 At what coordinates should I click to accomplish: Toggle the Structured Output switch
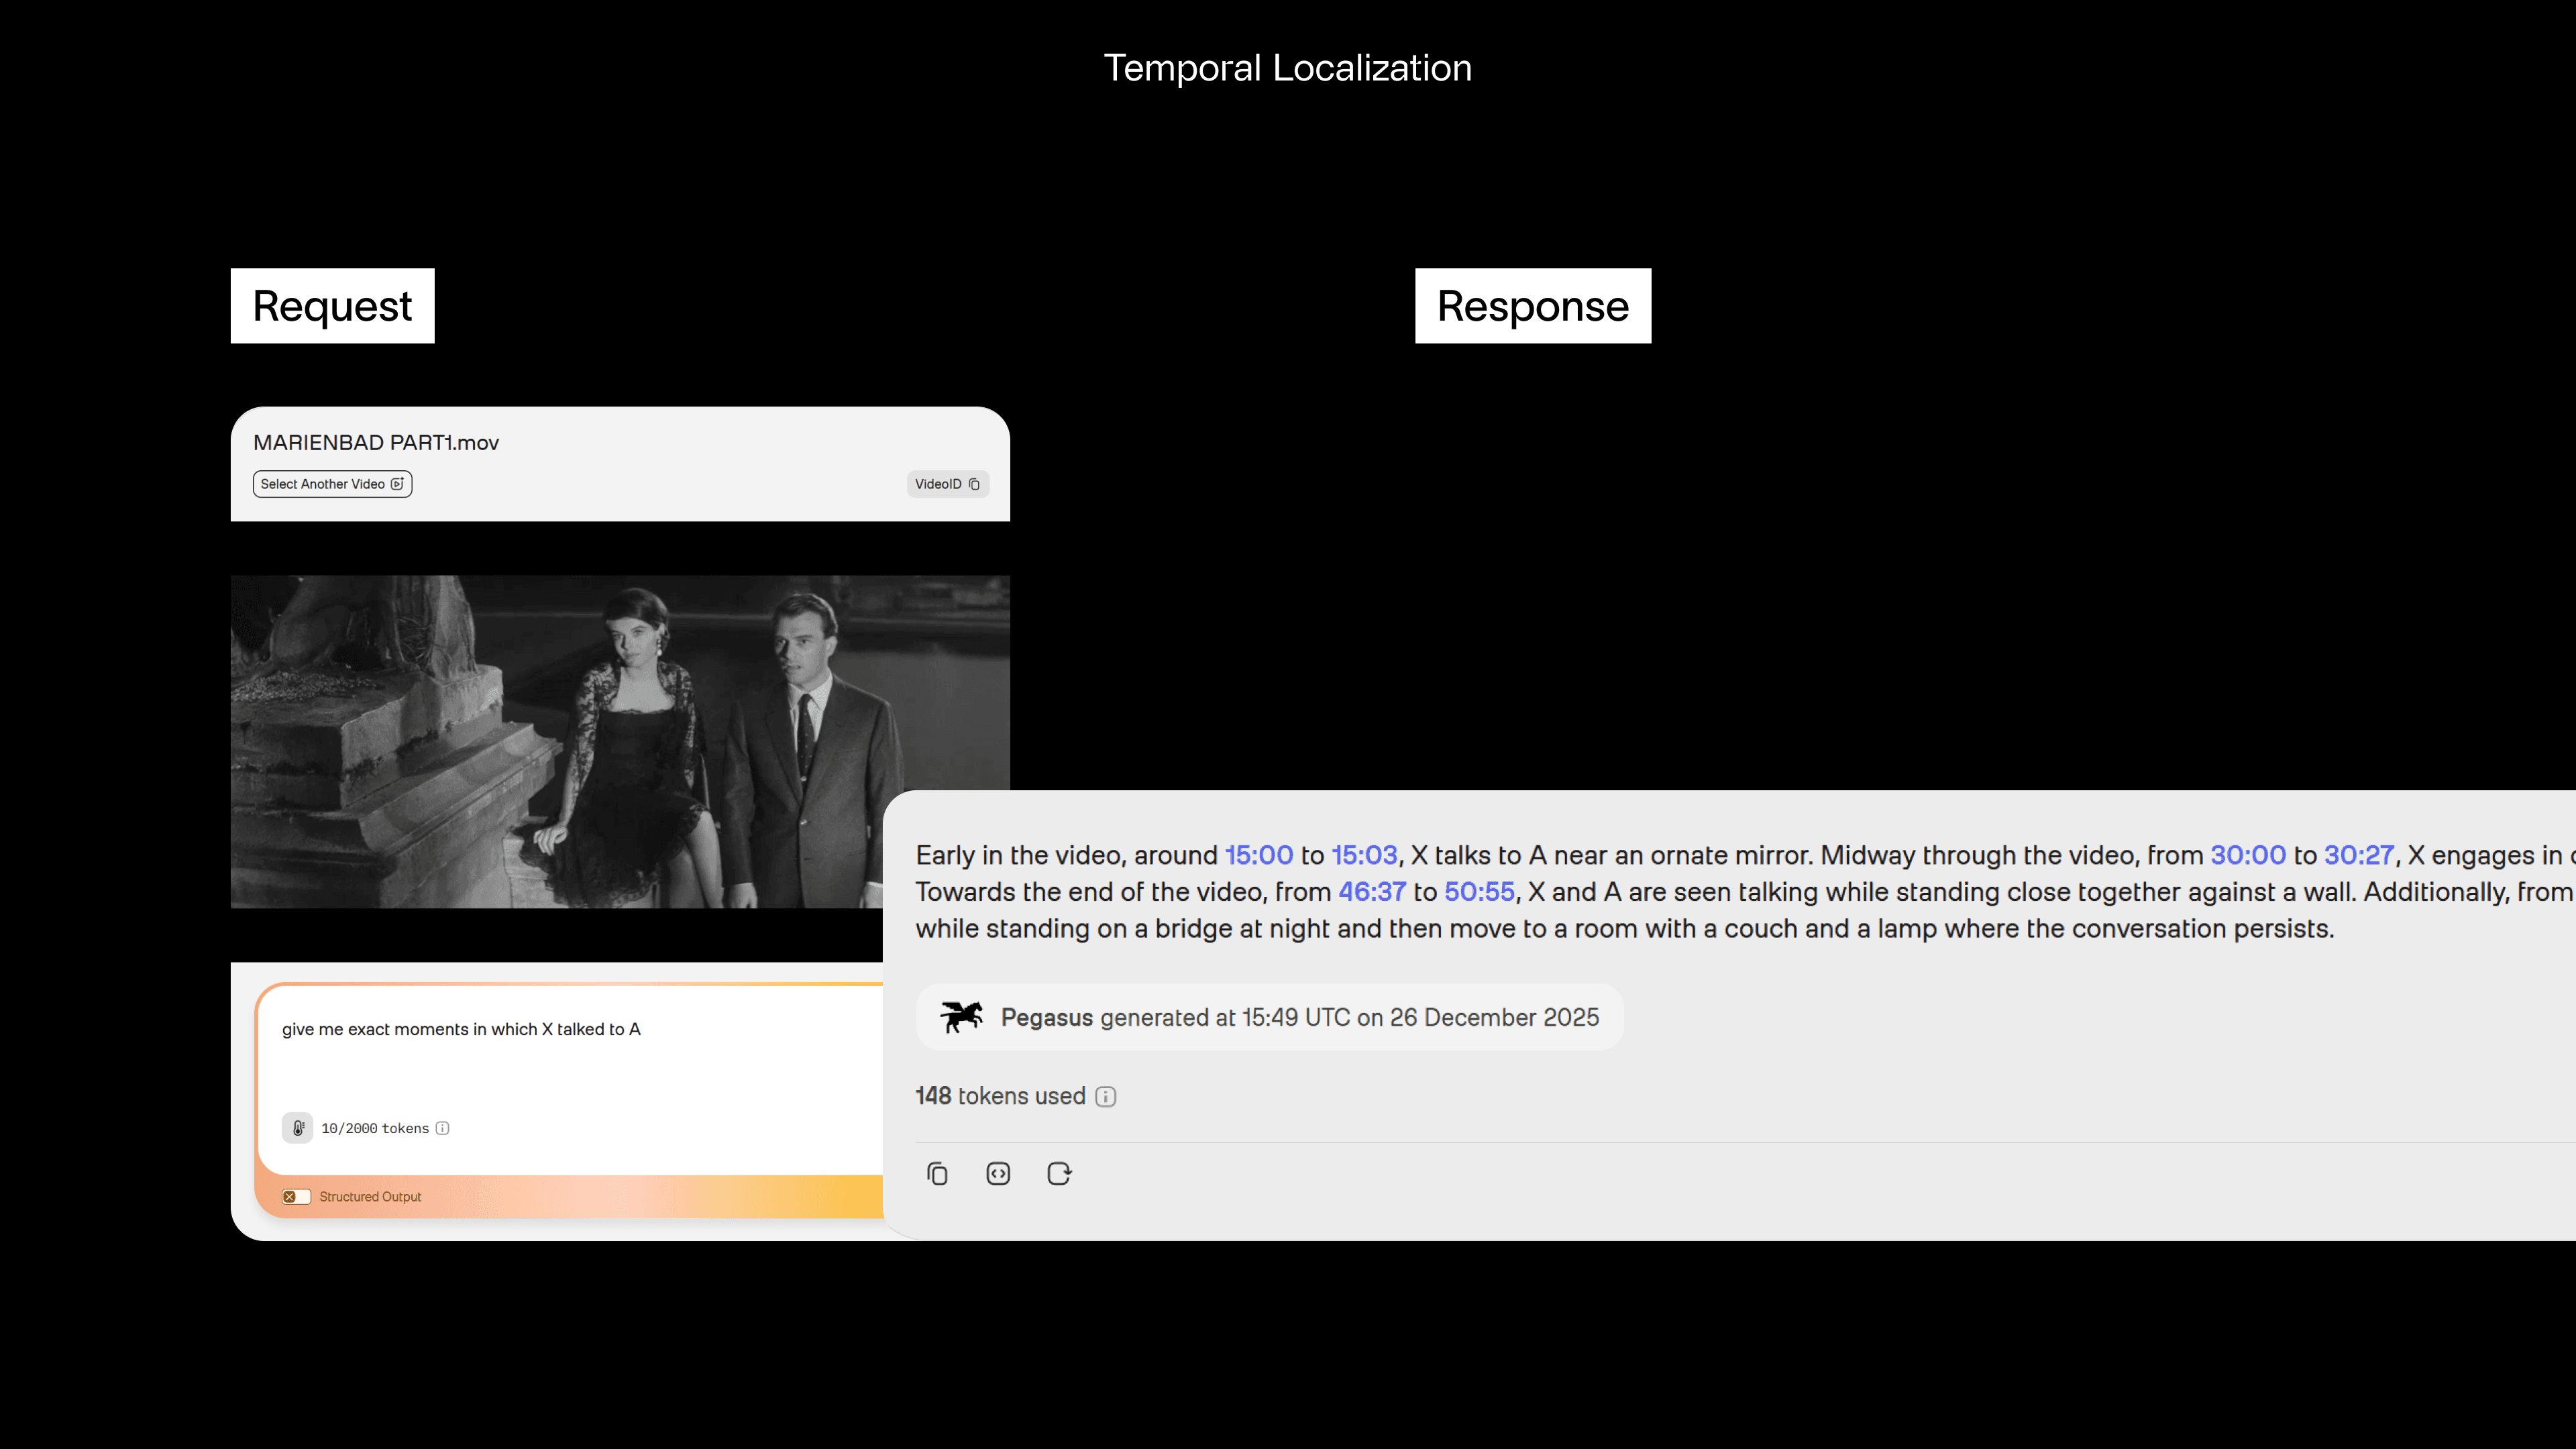click(x=296, y=1197)
